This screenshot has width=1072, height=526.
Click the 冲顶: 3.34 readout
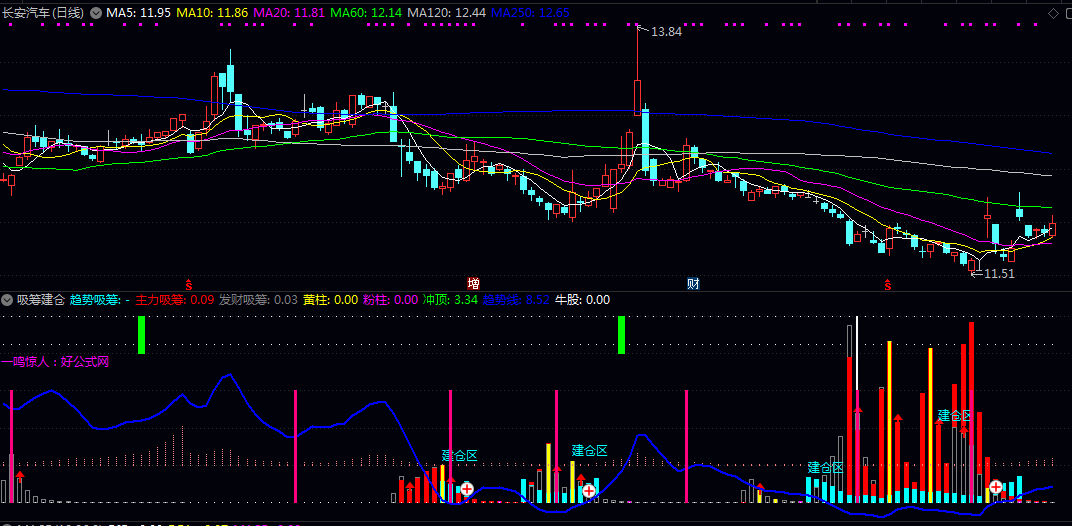pos(450,300)
